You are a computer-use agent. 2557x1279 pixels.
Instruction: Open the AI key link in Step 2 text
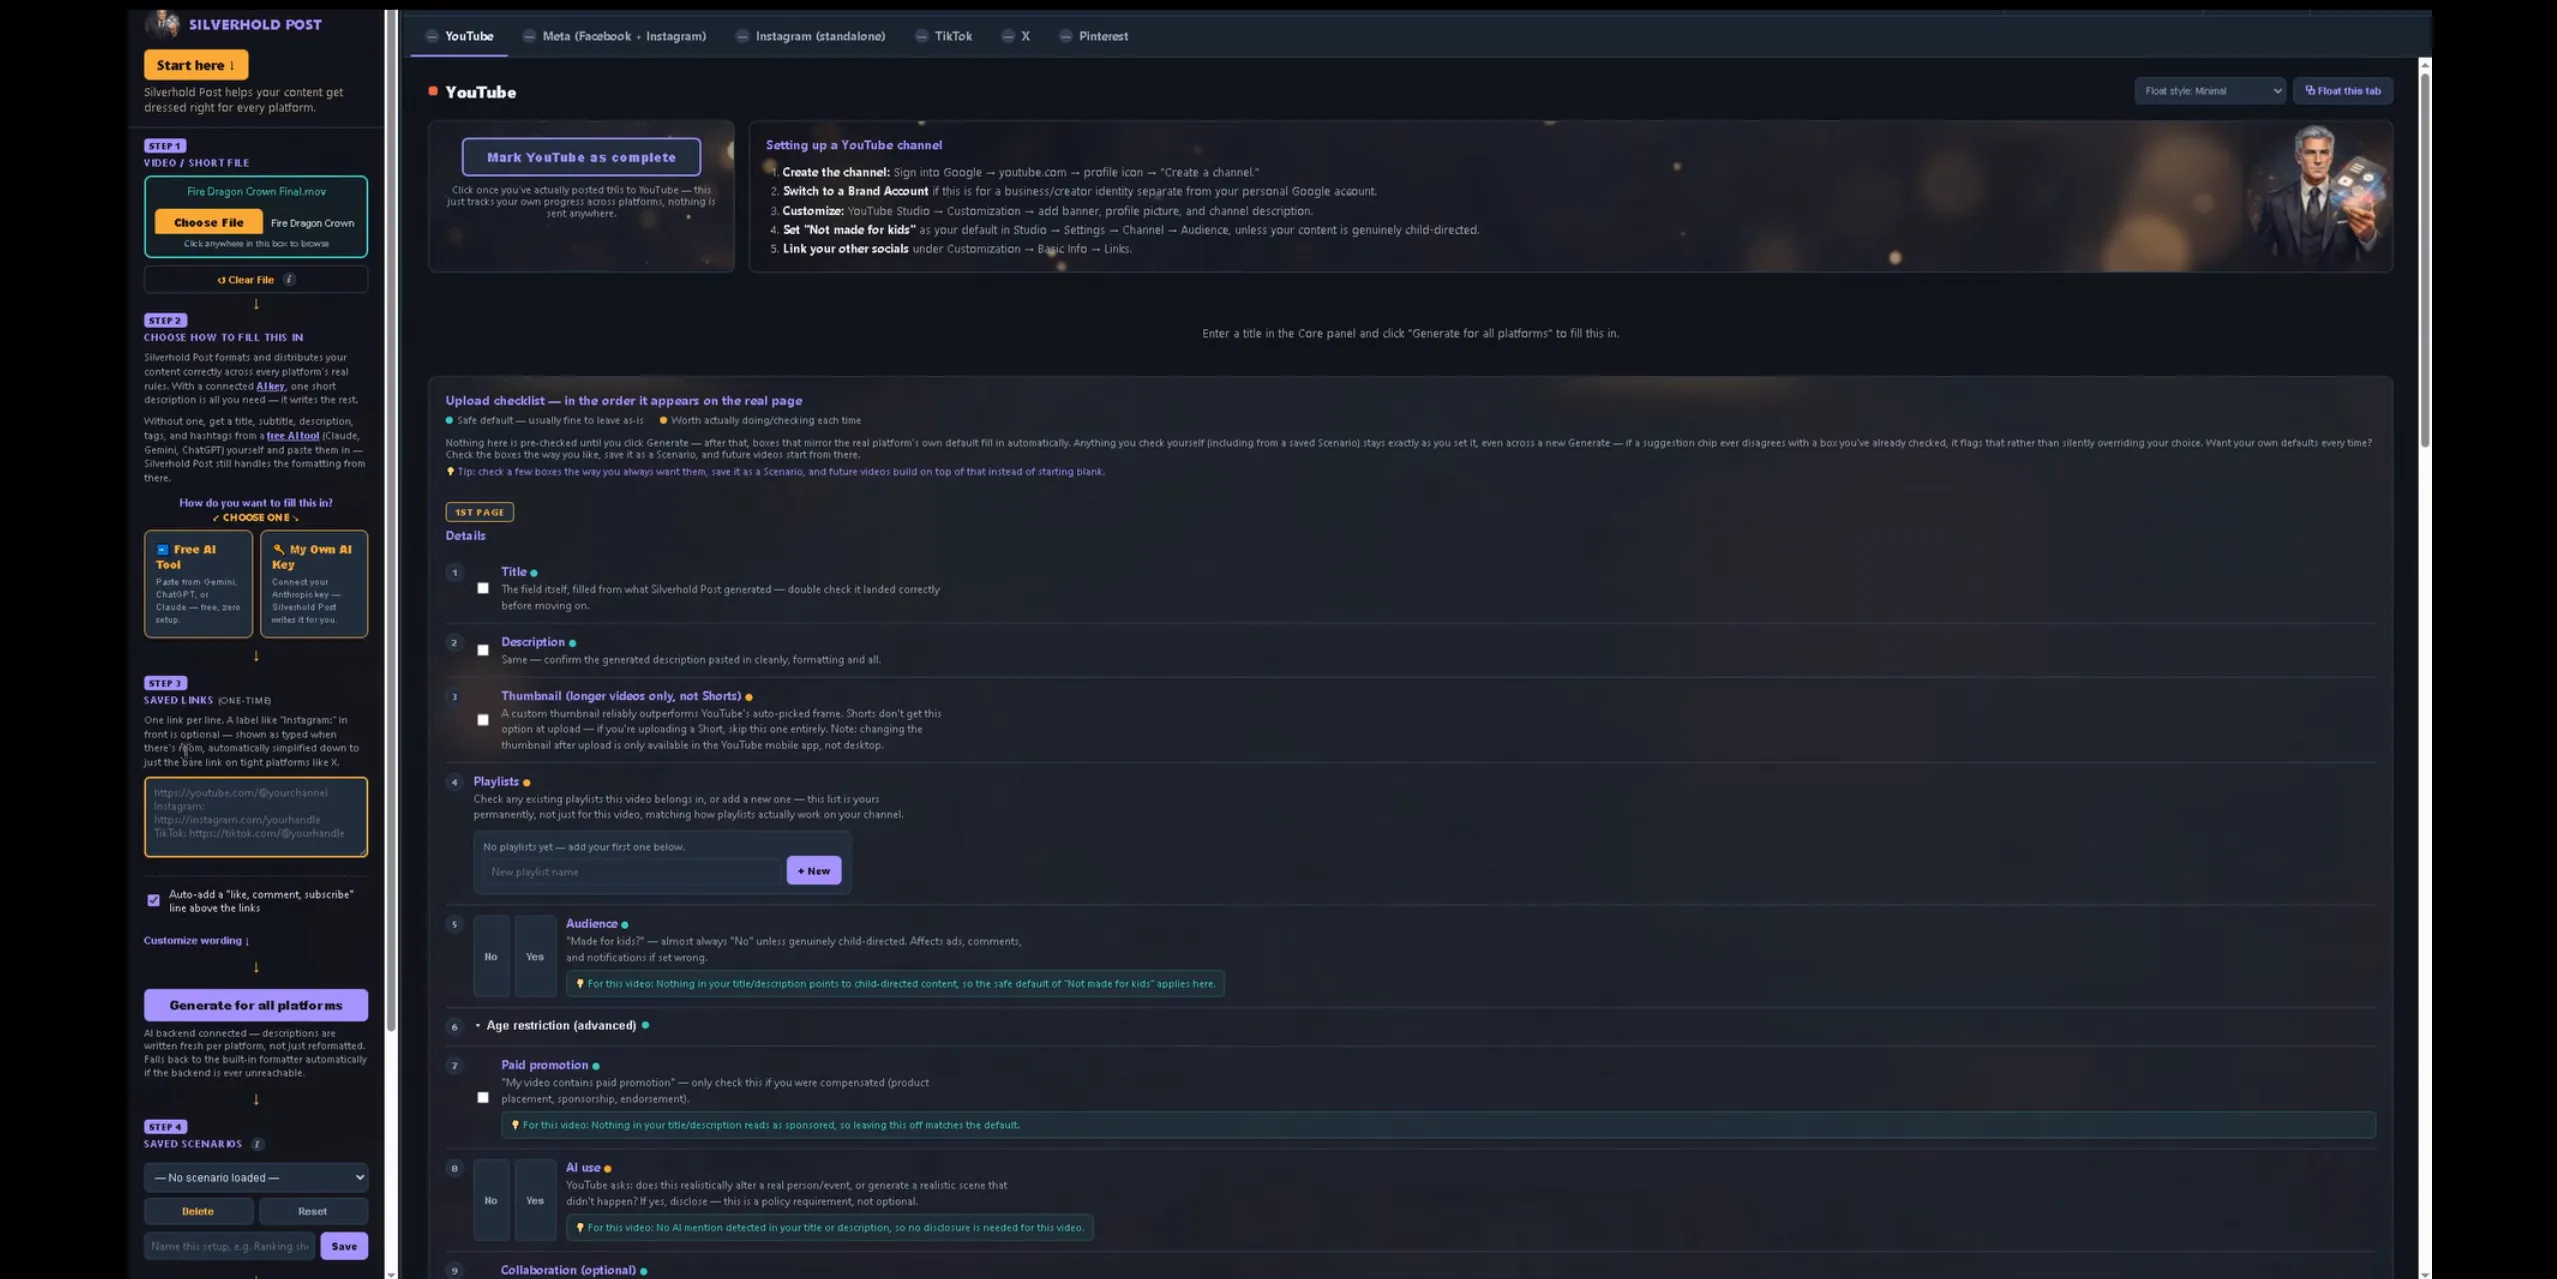click(270, 386)
